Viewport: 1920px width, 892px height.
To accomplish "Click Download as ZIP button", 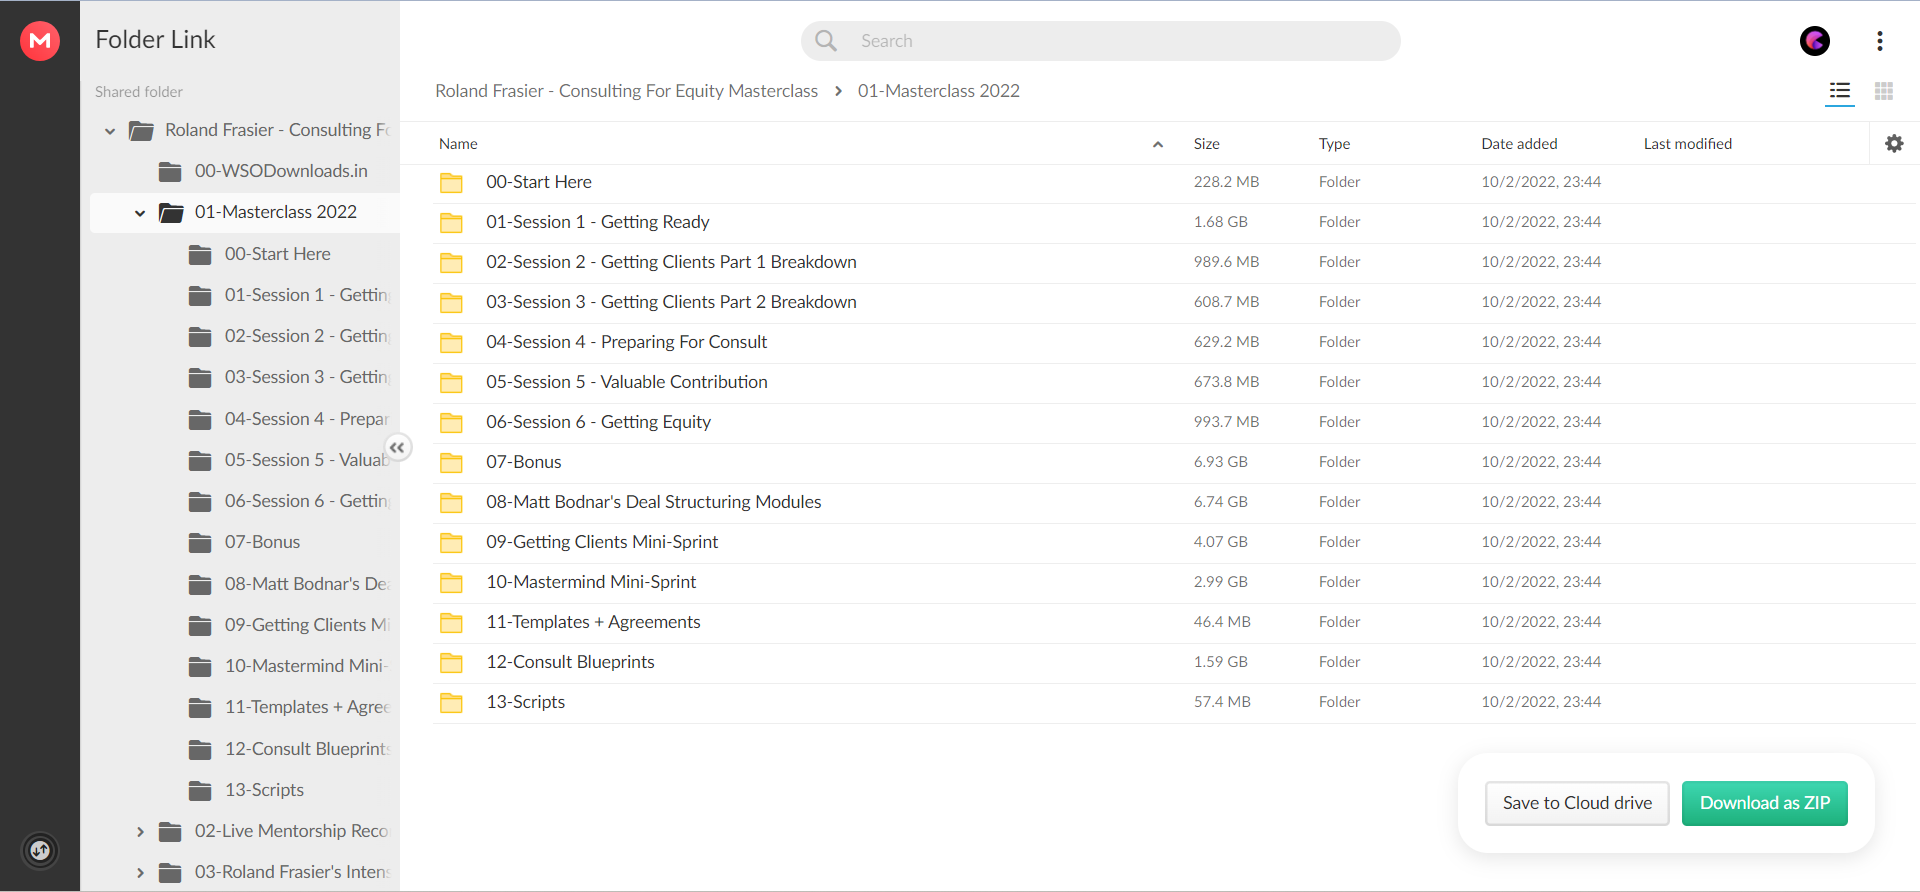I will click(x=1765, y=803).
